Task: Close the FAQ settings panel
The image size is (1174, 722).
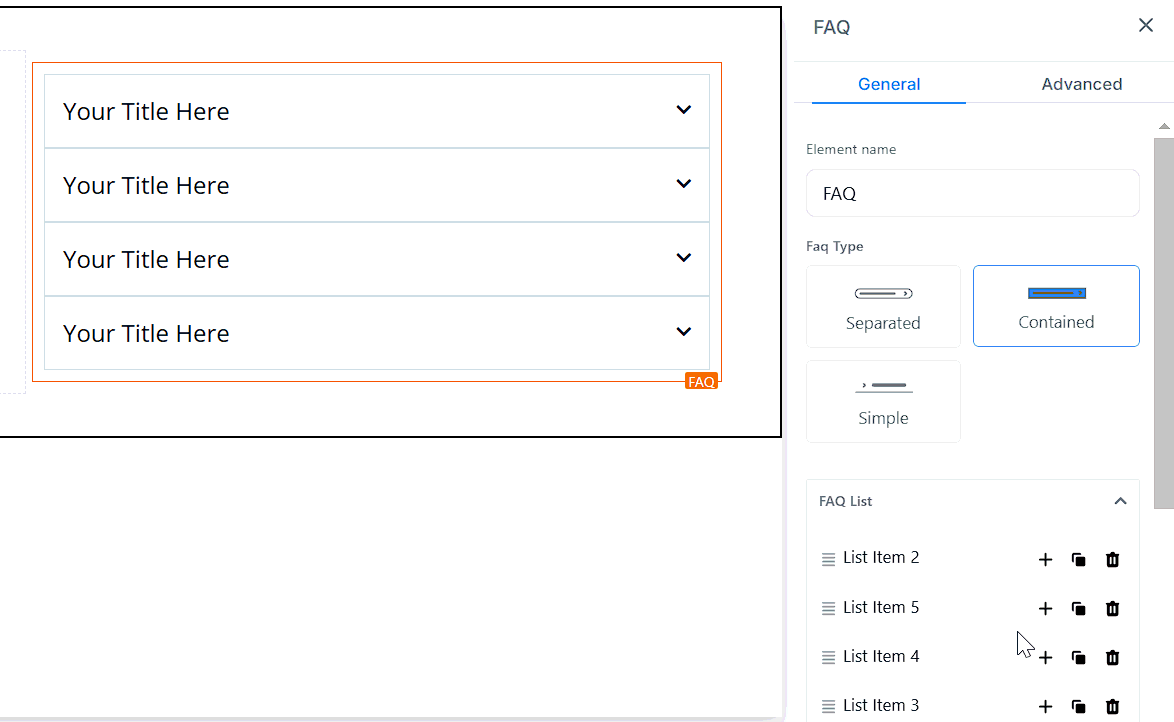Action: click(1146, 26)
